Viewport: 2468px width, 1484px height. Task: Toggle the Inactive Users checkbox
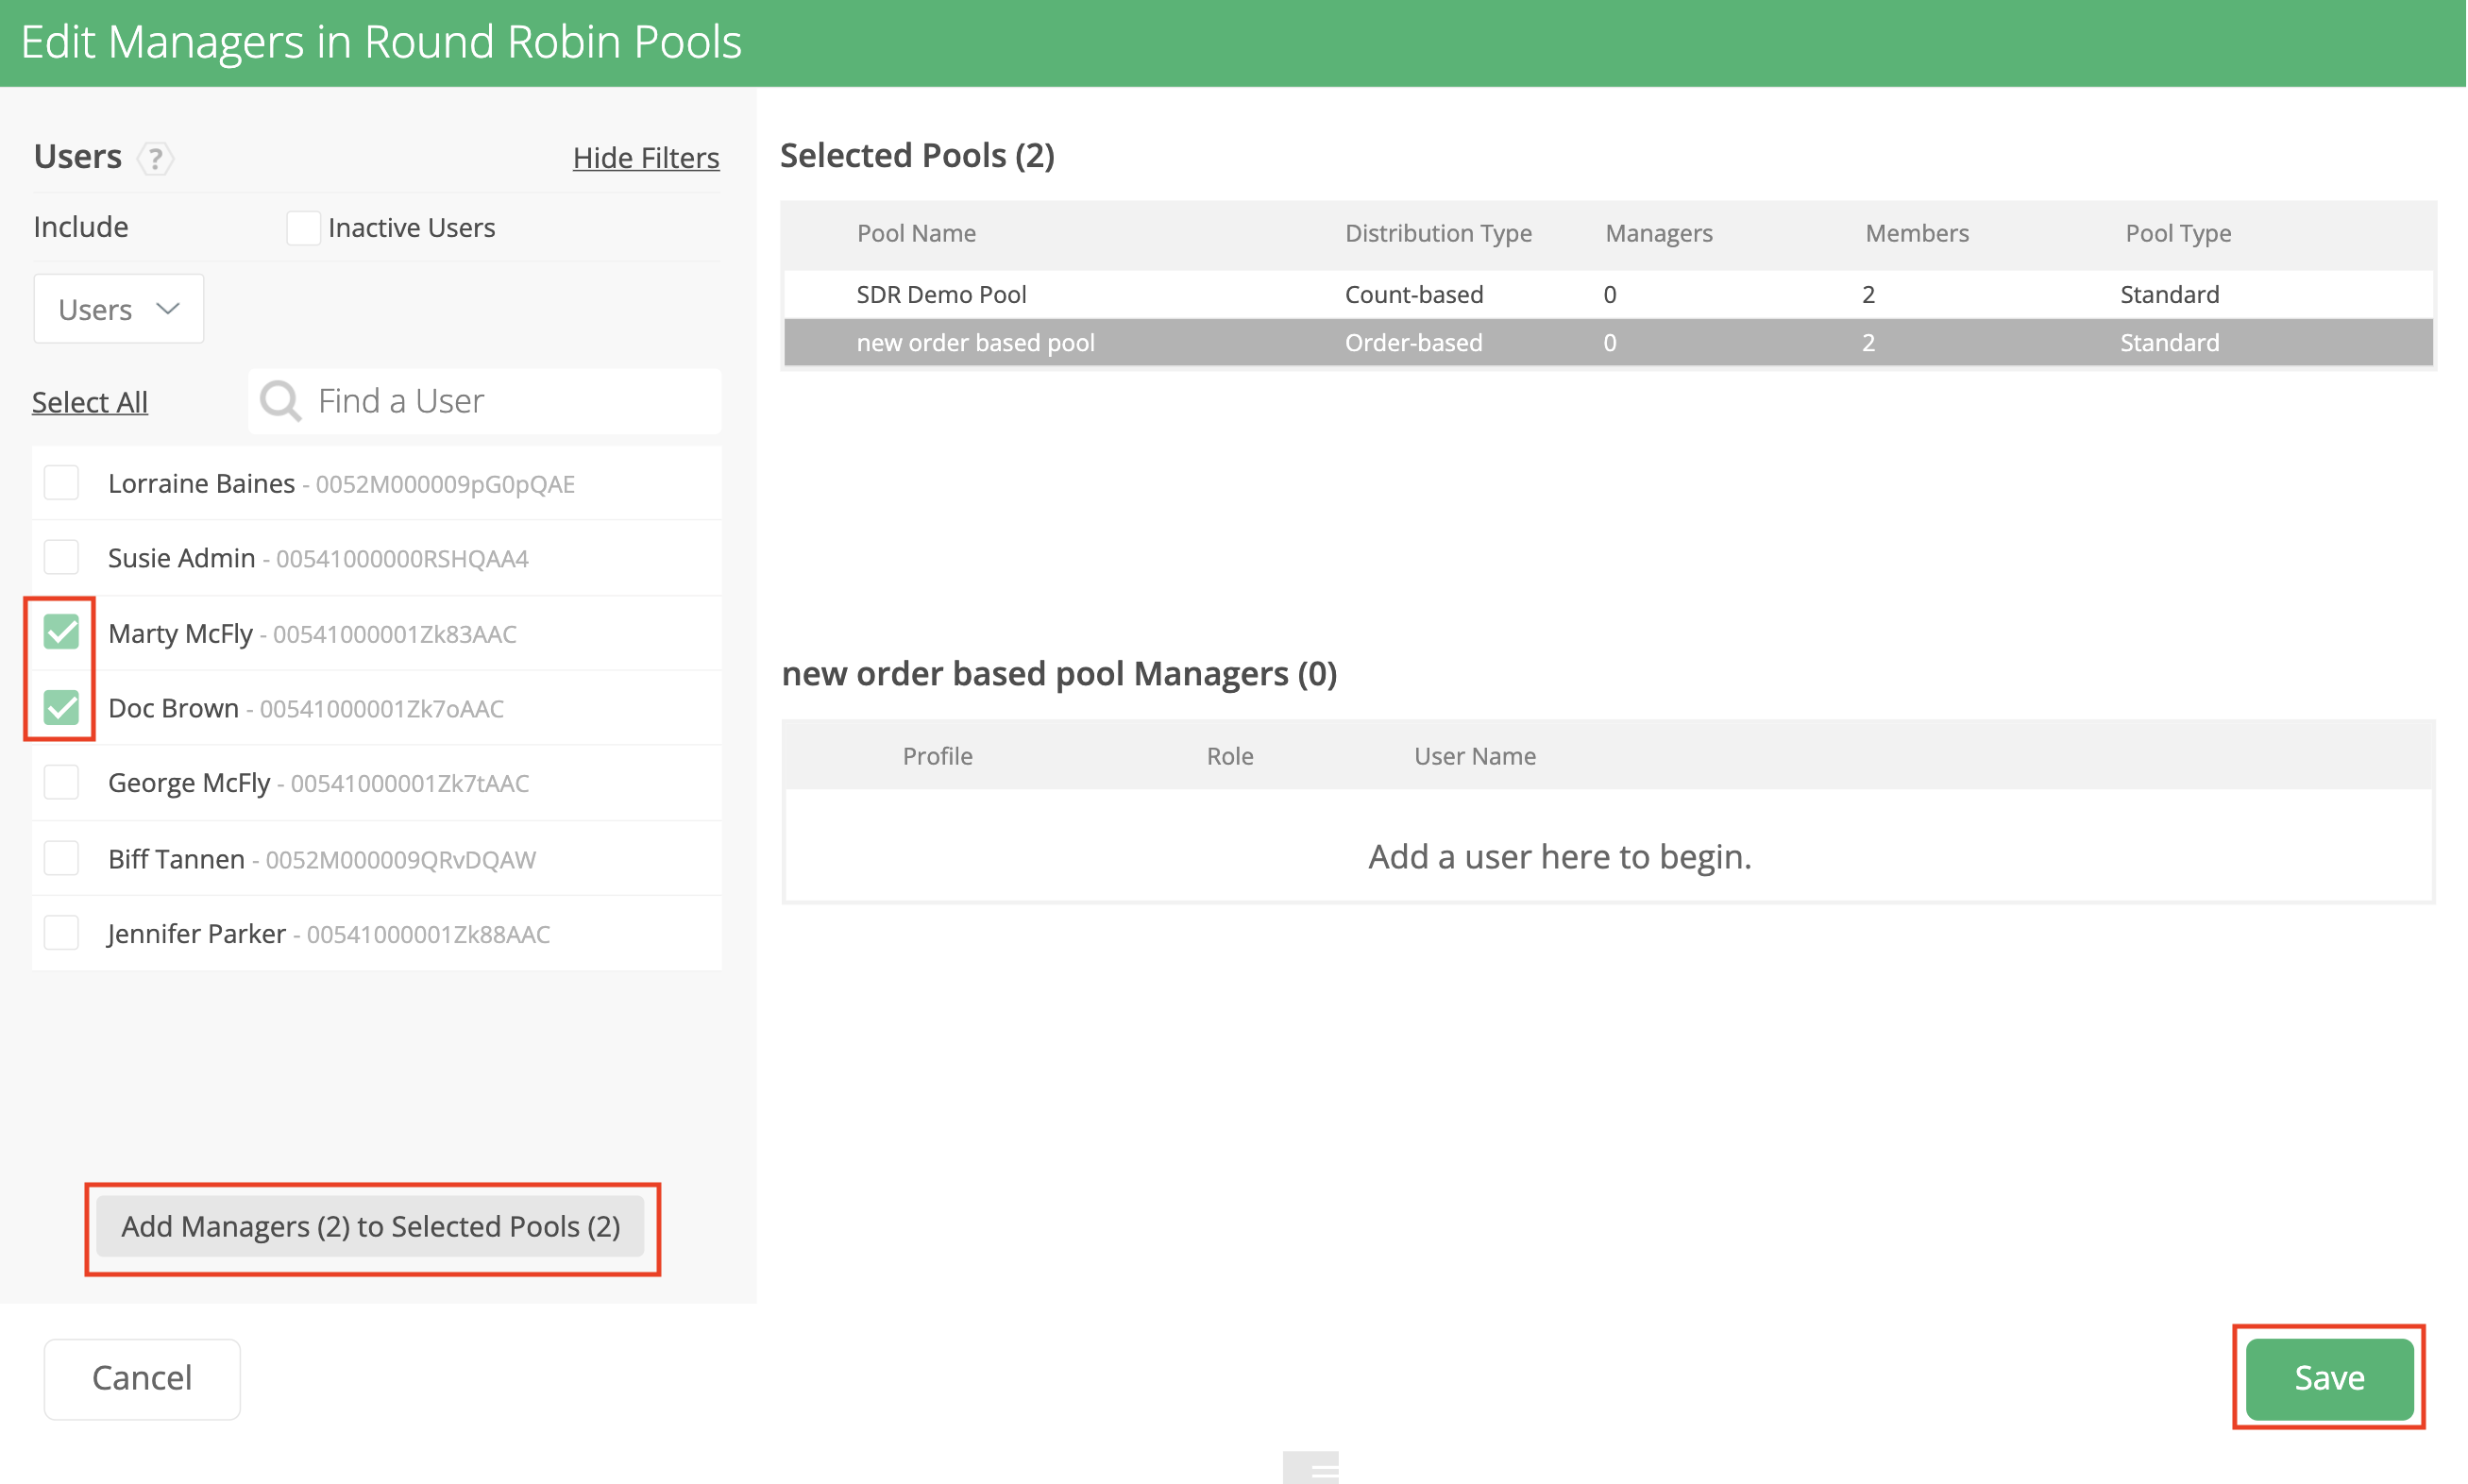(x=303, y=228)
